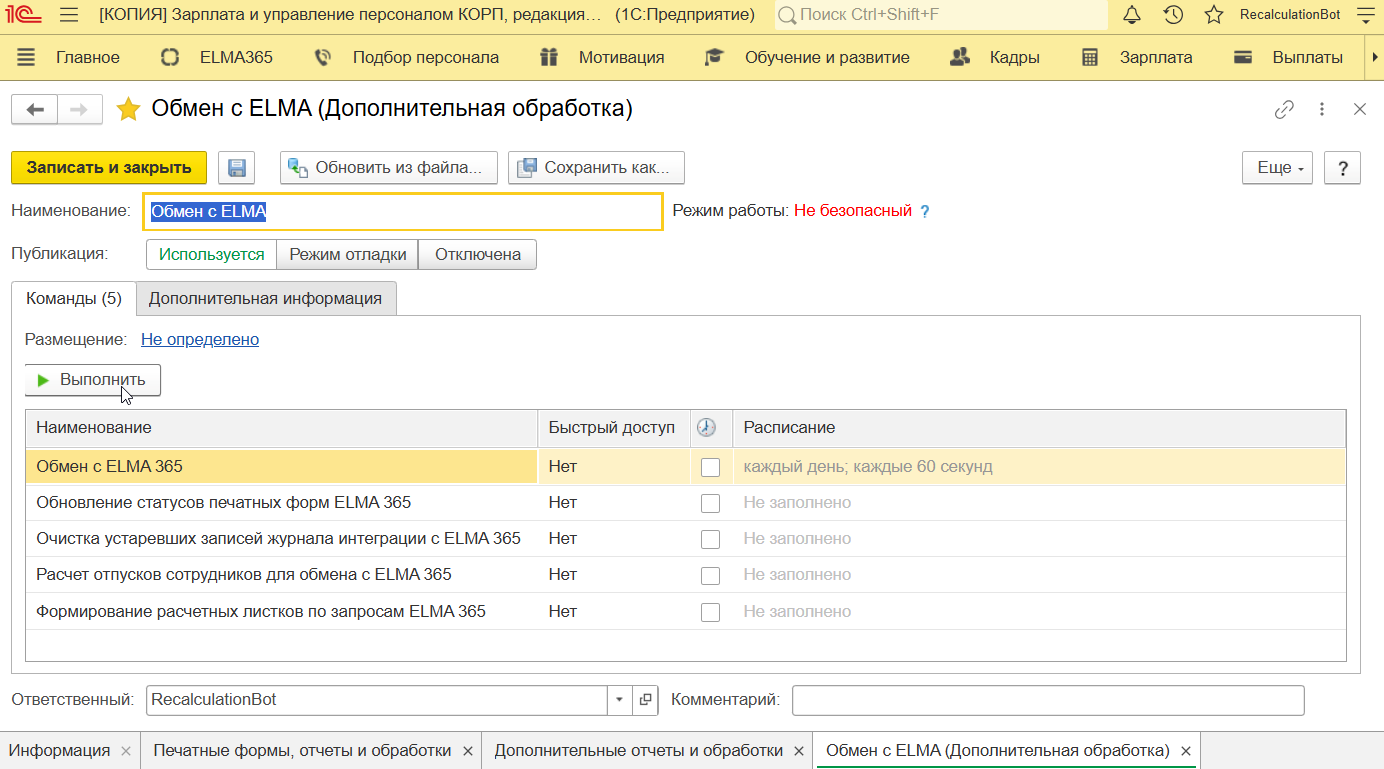Click Выполнить button

click(92, 380)
